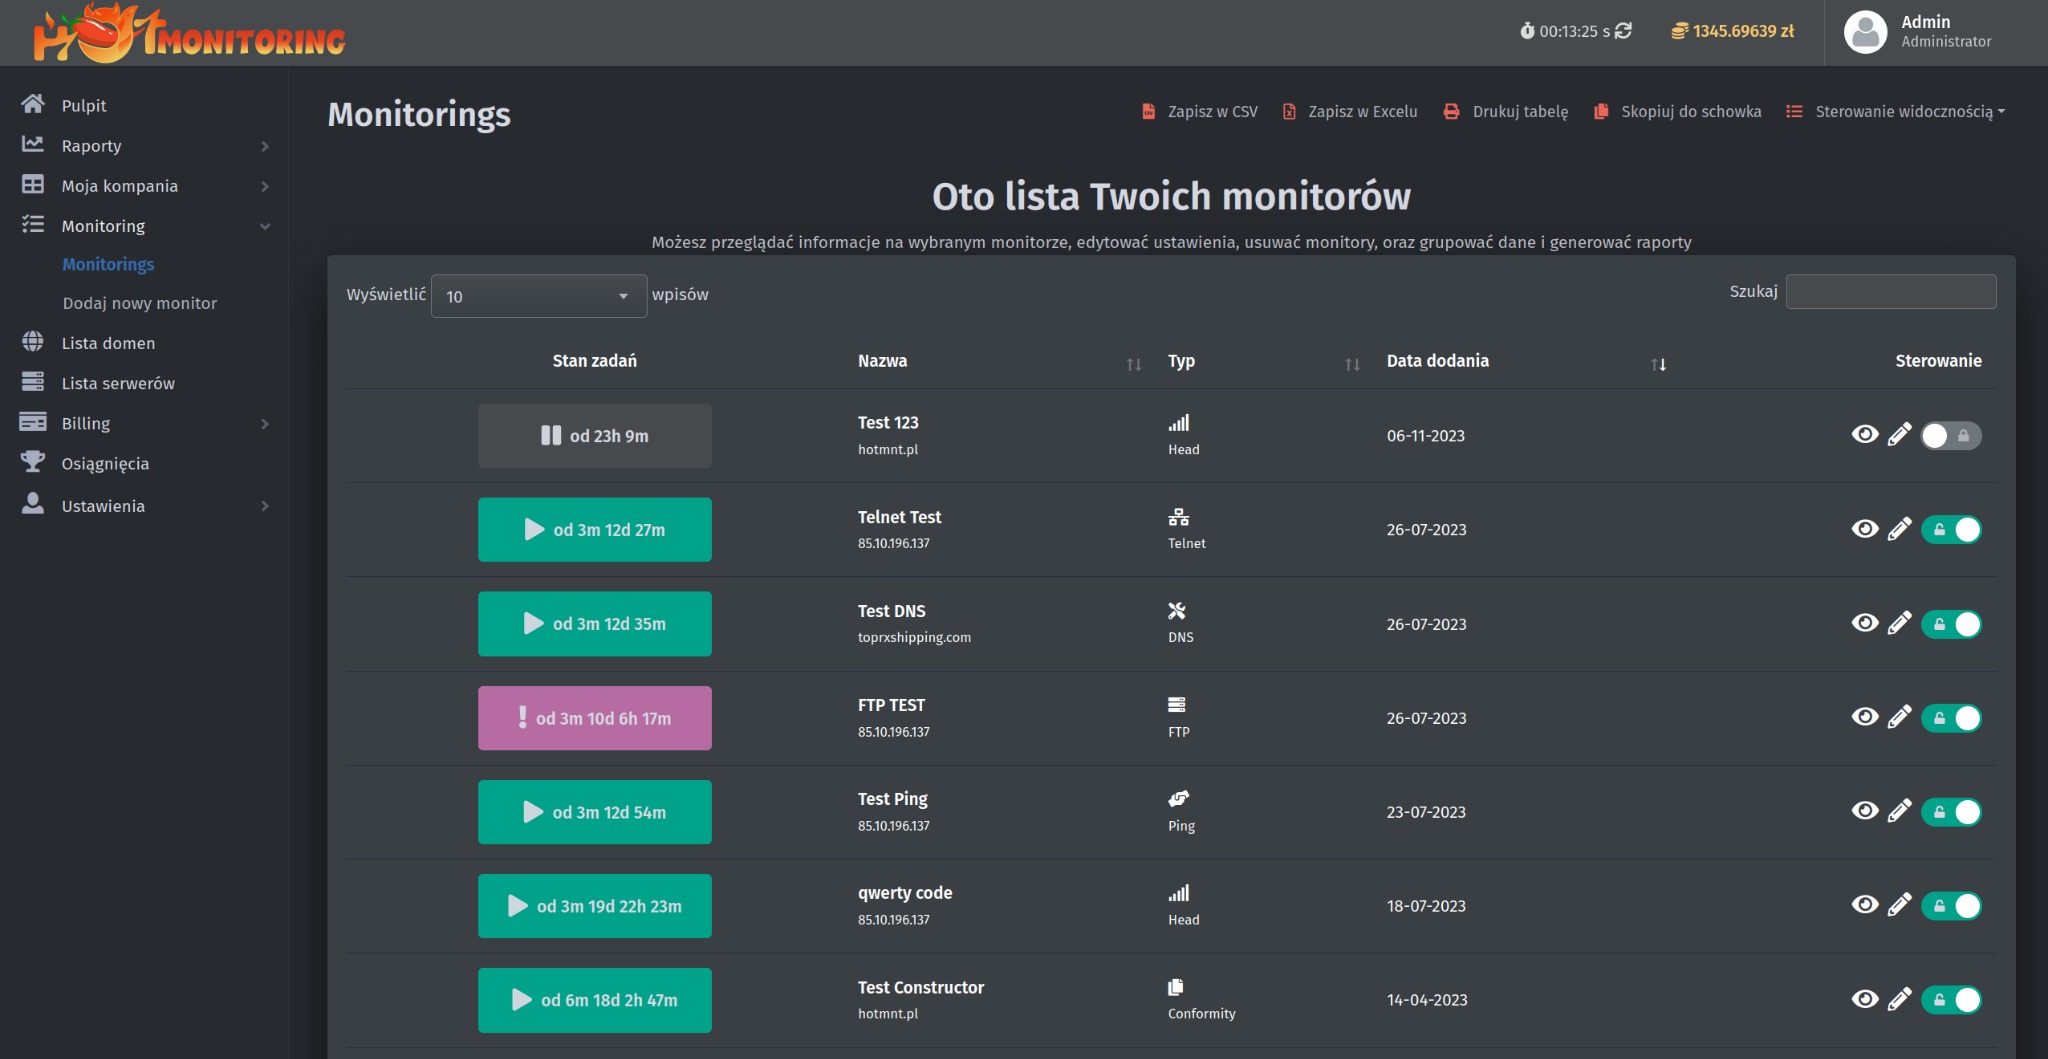Image resolution: width=2048 pixels, height=1059 pixels.
Task: Open the Raporty menu item
Action: click(91, 145)
